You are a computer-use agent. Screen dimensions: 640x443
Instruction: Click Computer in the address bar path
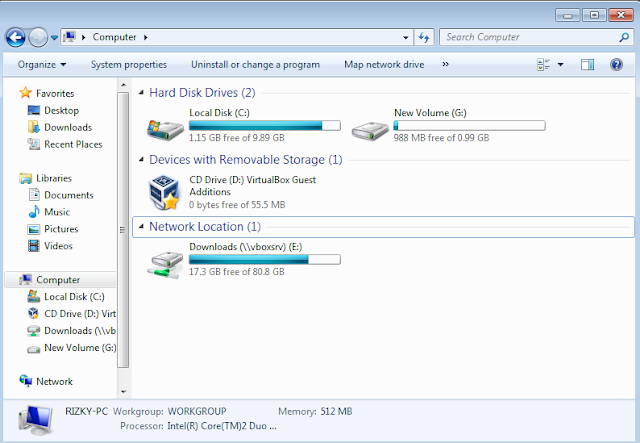point(114,37)
